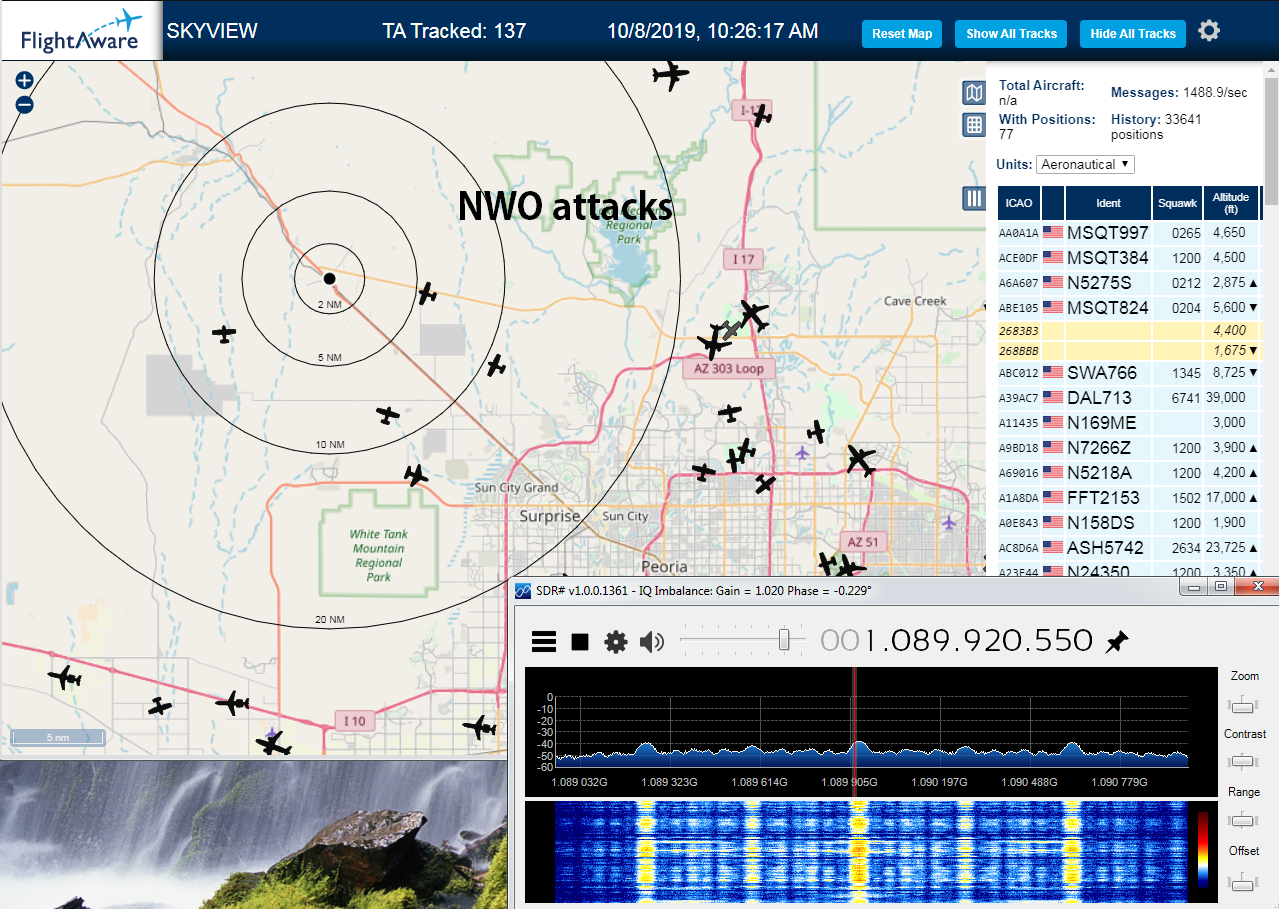This screenshot has height=909, width=1279.
Task: Select the SWA766 aircraft row
Action: tap(1128, 373)
